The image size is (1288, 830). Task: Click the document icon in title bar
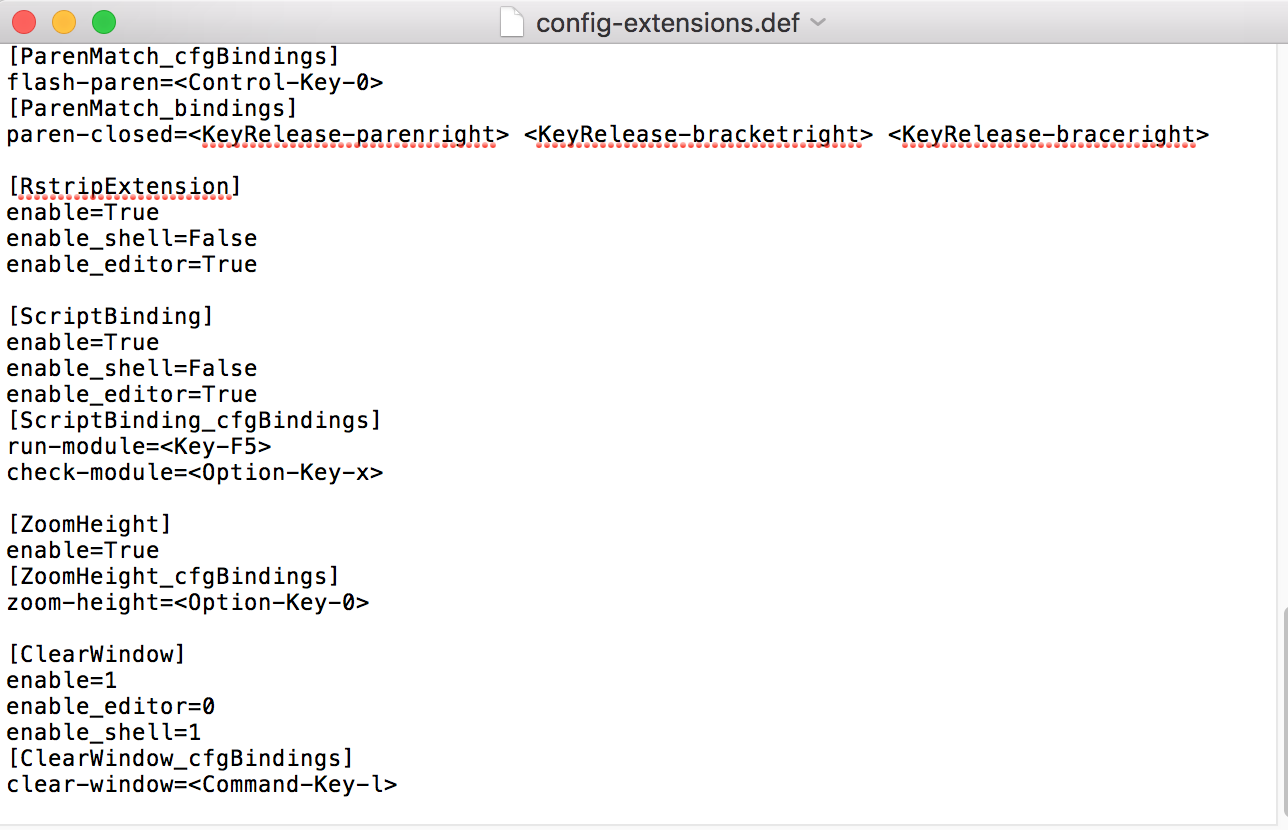point(511,22)
